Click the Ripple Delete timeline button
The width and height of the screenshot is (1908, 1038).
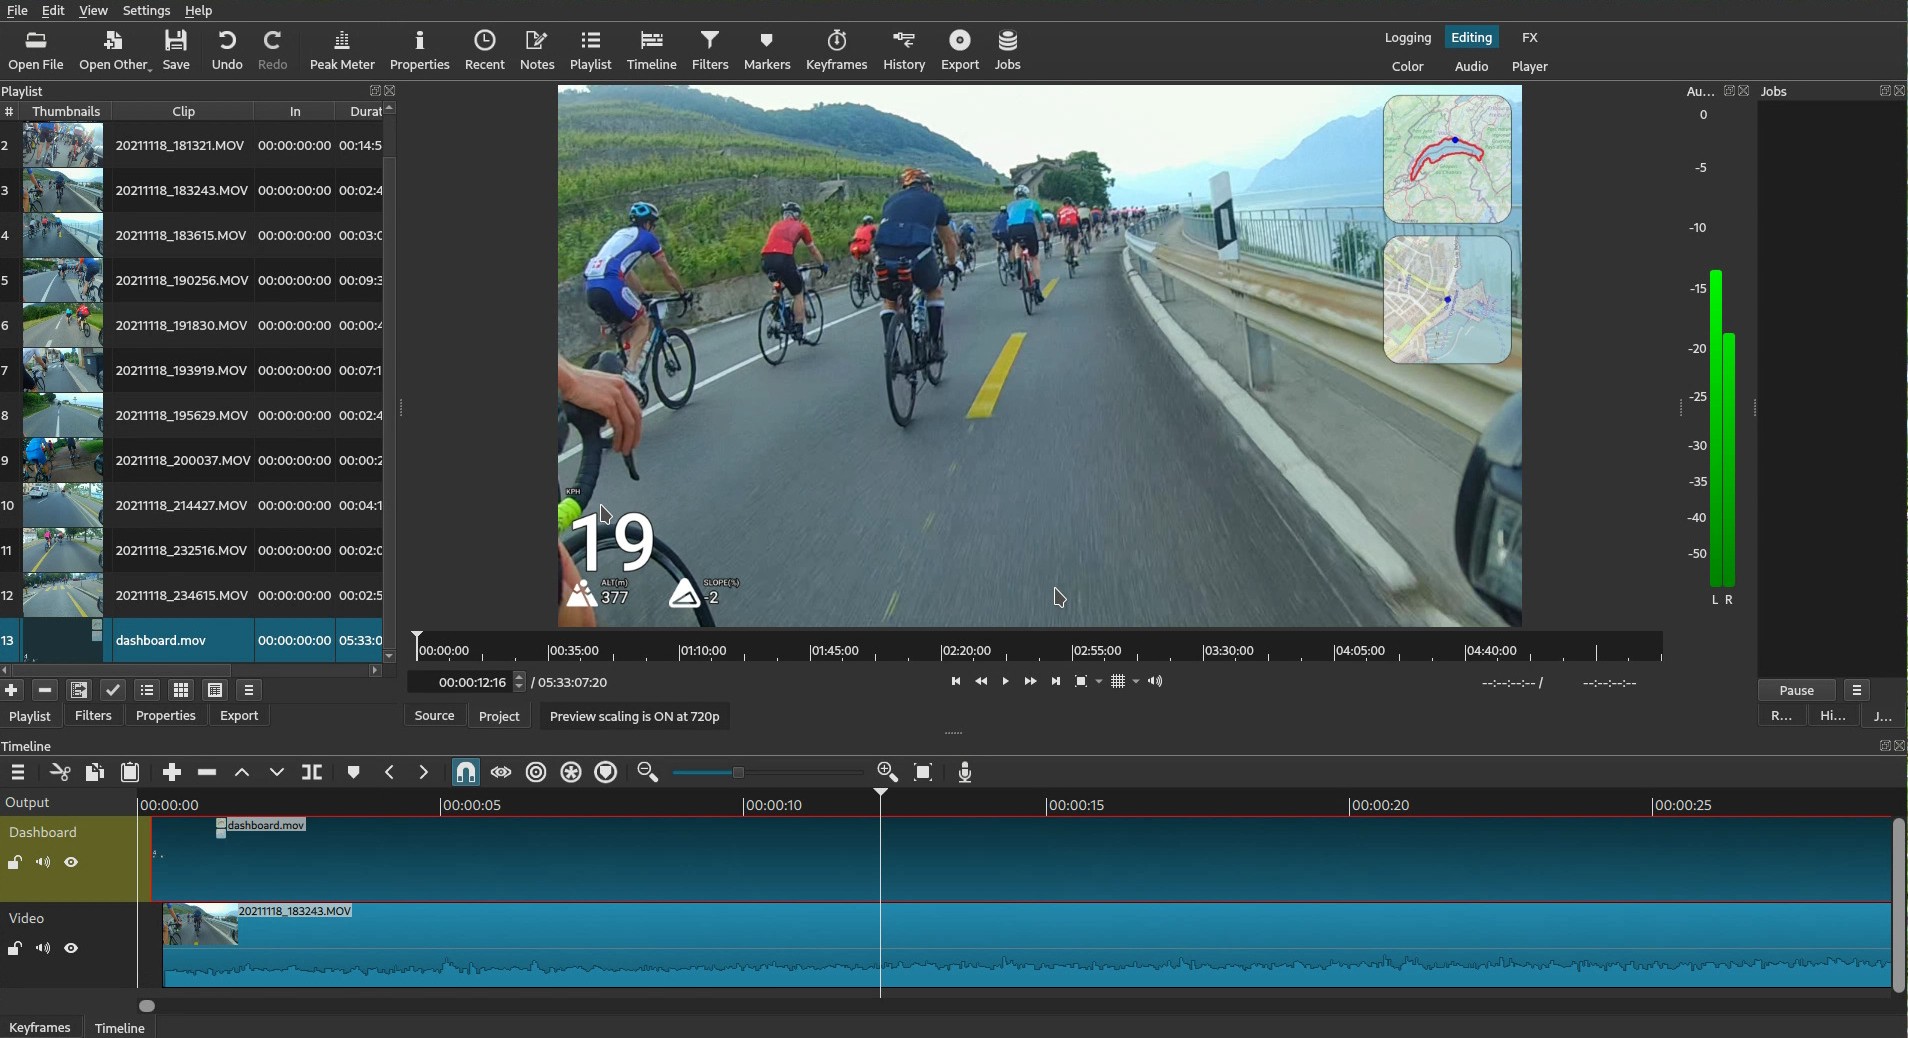207,773
